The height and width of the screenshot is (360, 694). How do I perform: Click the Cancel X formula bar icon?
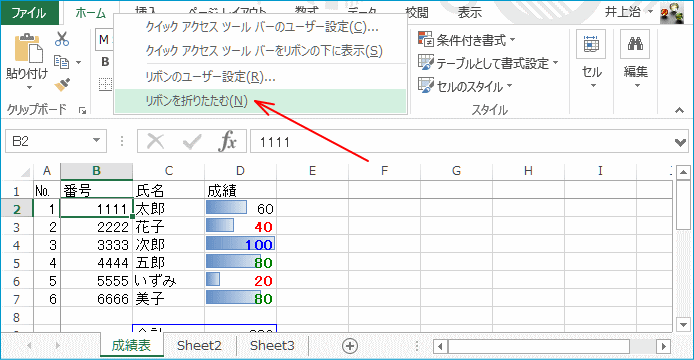[x=155, y=142]
